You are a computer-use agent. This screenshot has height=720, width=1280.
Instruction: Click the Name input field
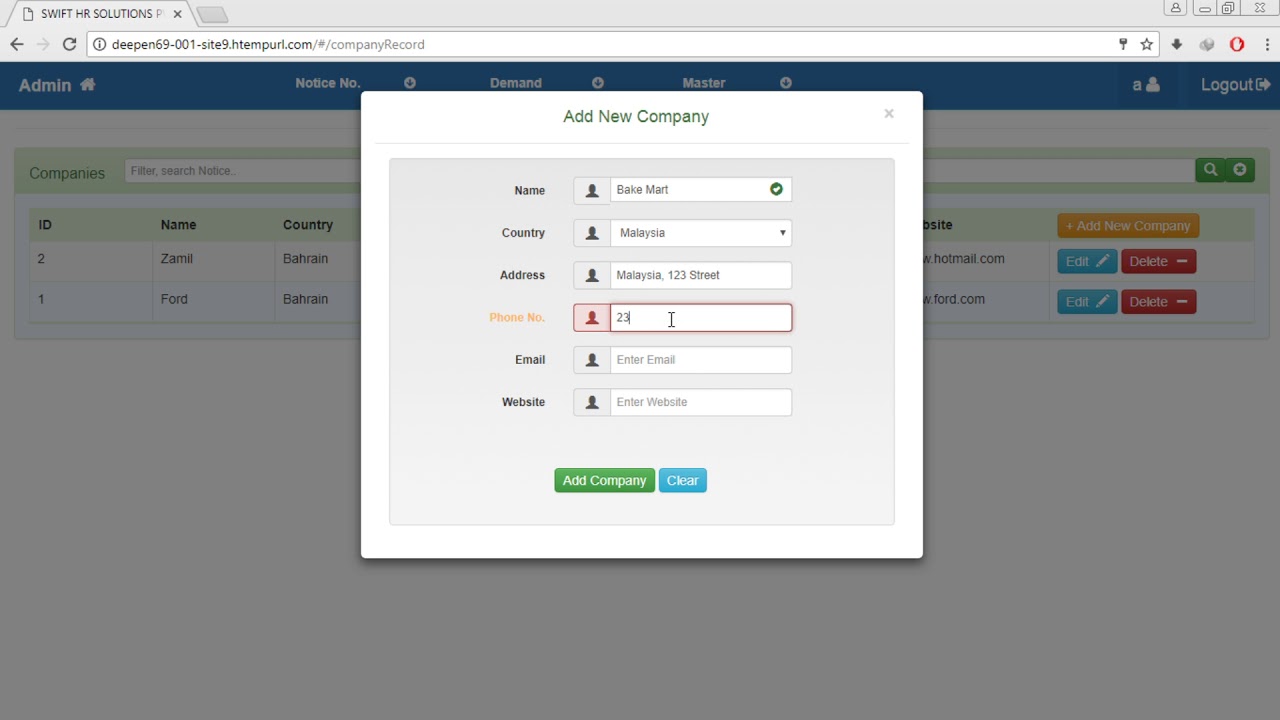coord(701,190)
